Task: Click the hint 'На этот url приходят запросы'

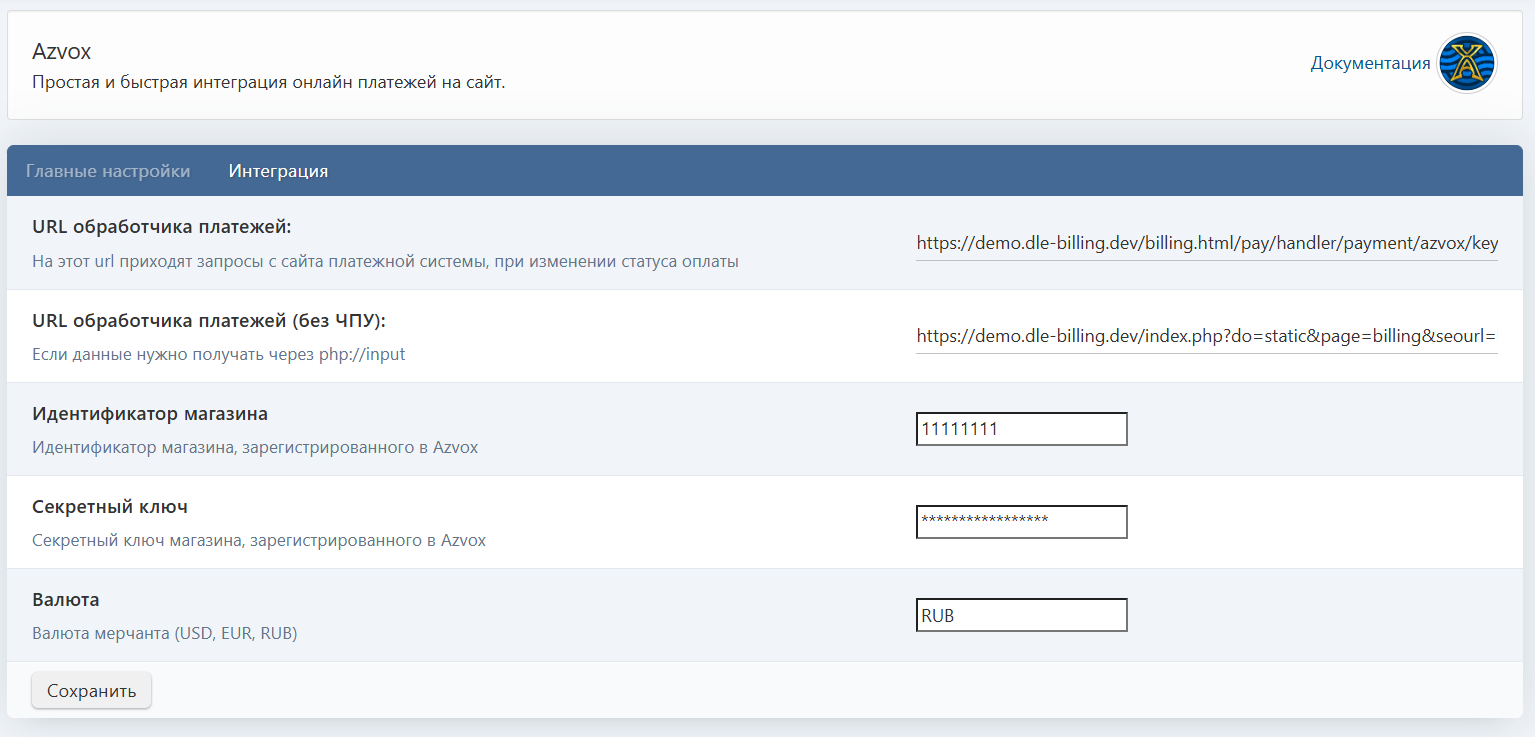Action: pos(386,261)
